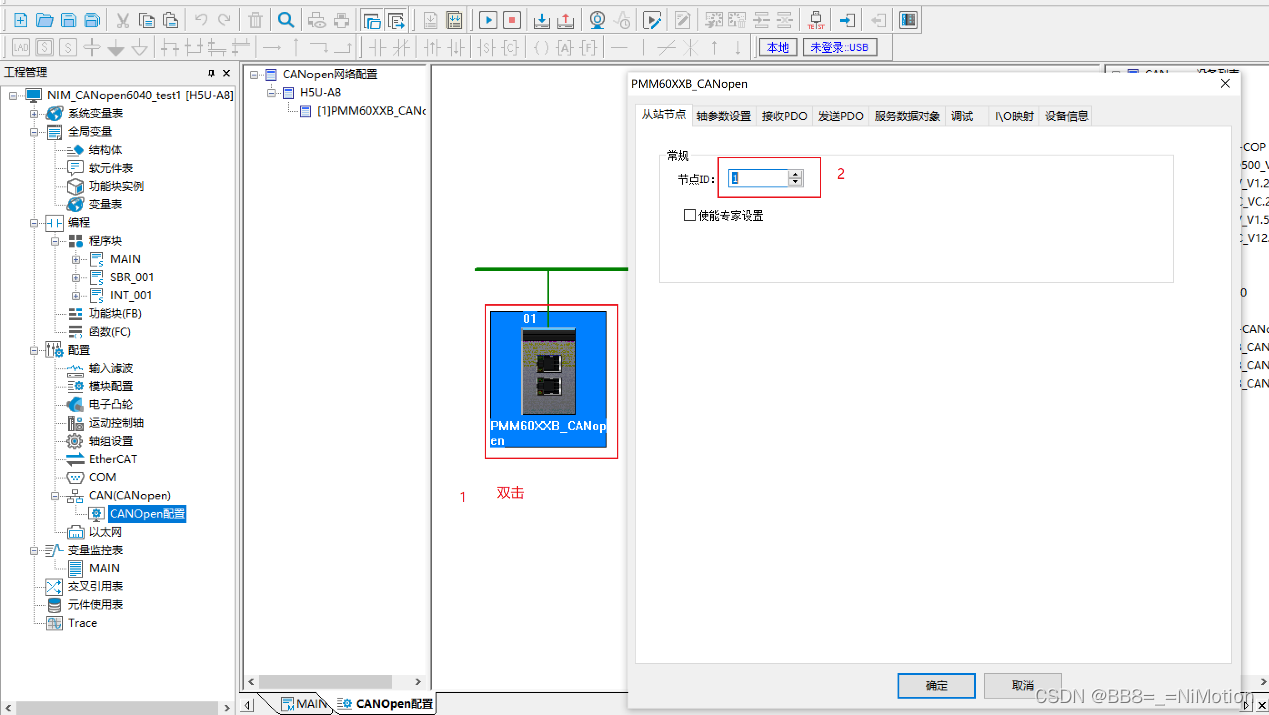Image resolution: width=1269 pixels, height=715 pixels.
Task: Select 电子凸轮 in the project tree
Action: click(110, 404)
